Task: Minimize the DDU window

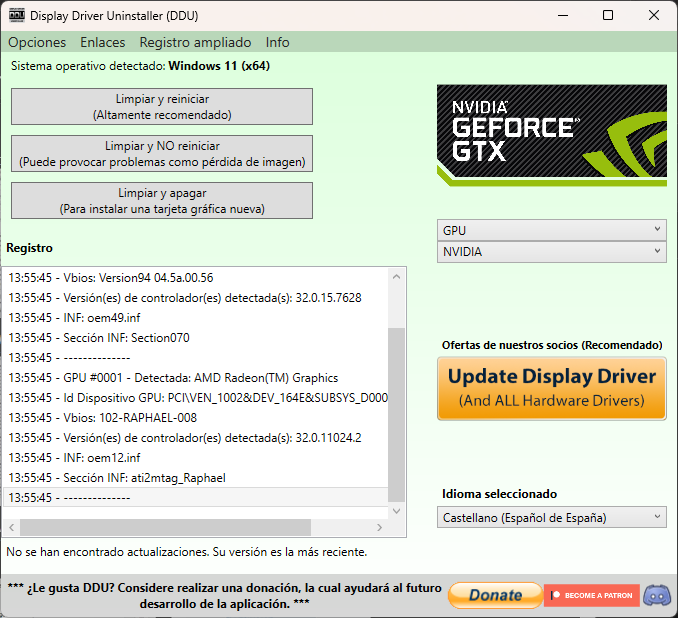Action: 563,16
